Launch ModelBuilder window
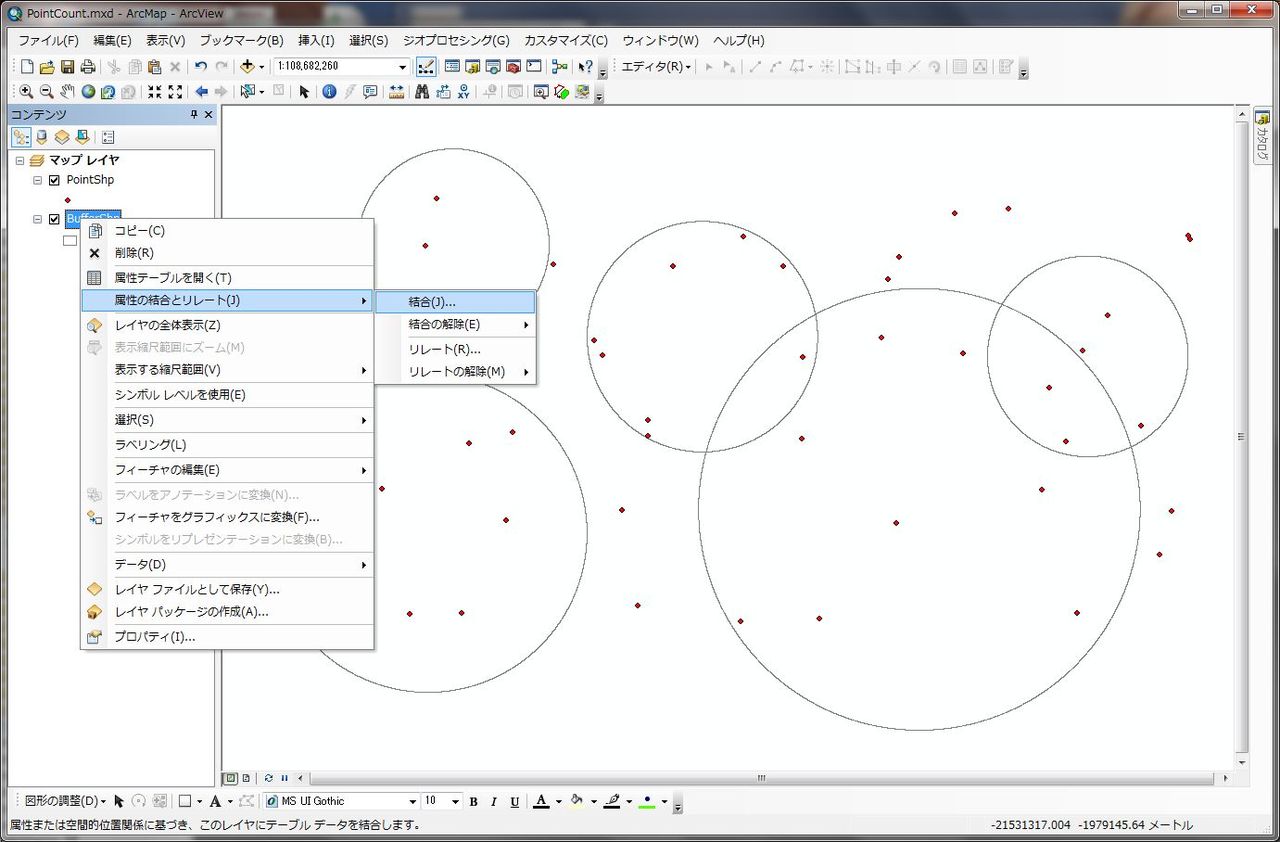 (x=559, y=67)
